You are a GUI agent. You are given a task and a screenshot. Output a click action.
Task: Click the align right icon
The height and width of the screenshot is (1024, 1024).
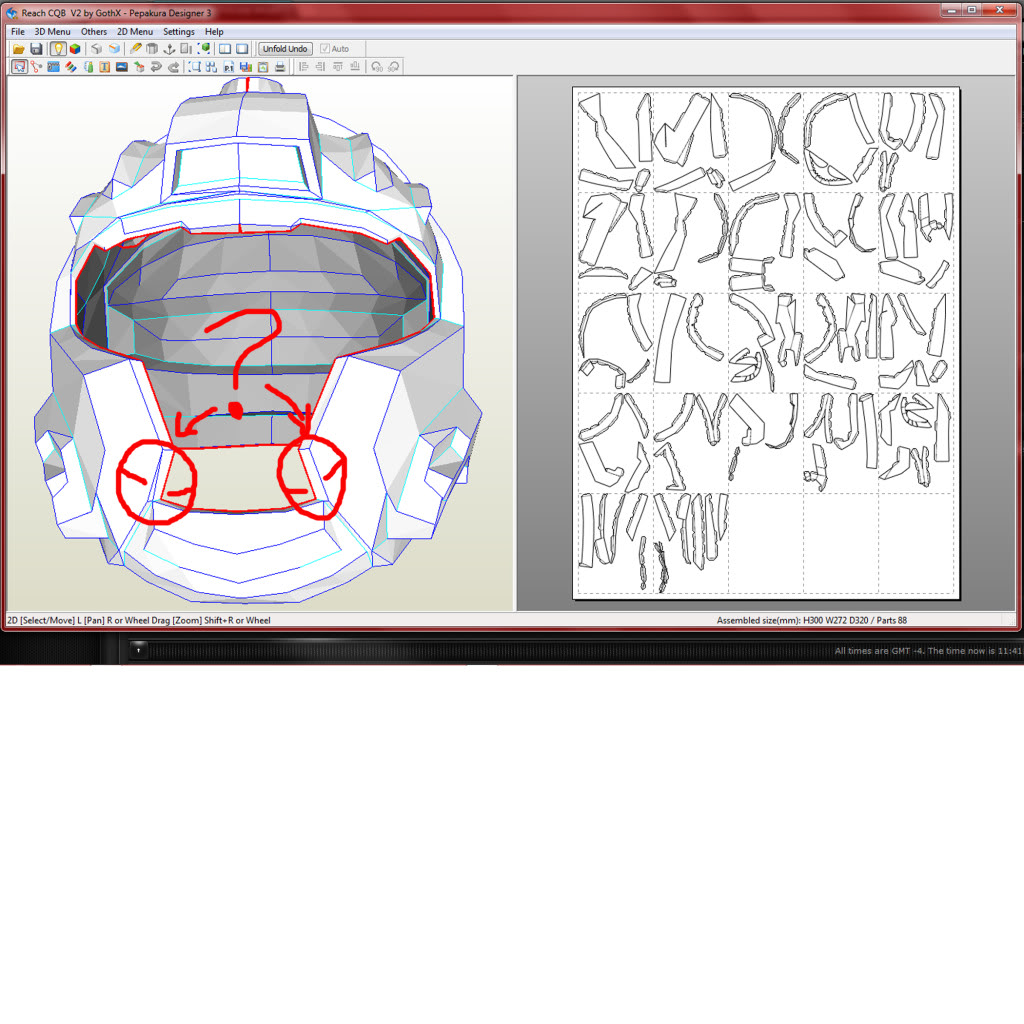point(321,67)
